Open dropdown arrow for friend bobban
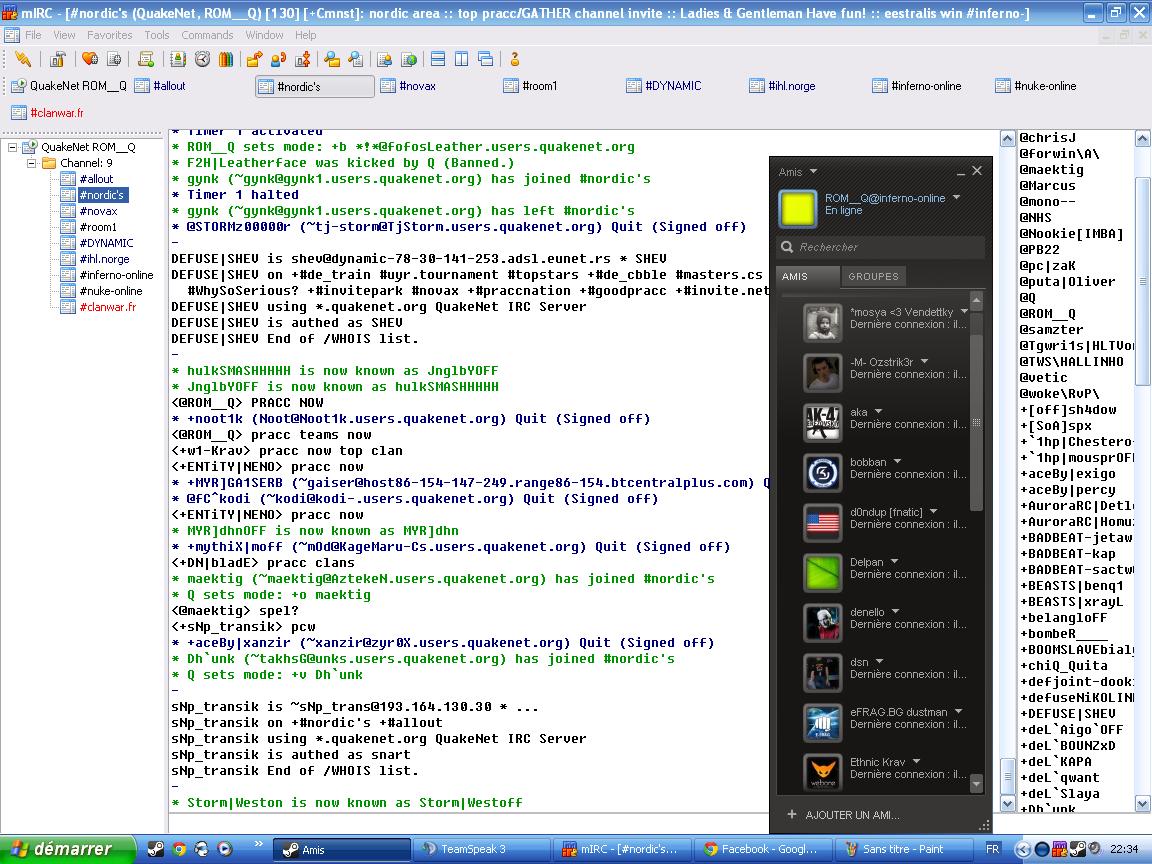1152x864 pixels. point(896,462)
